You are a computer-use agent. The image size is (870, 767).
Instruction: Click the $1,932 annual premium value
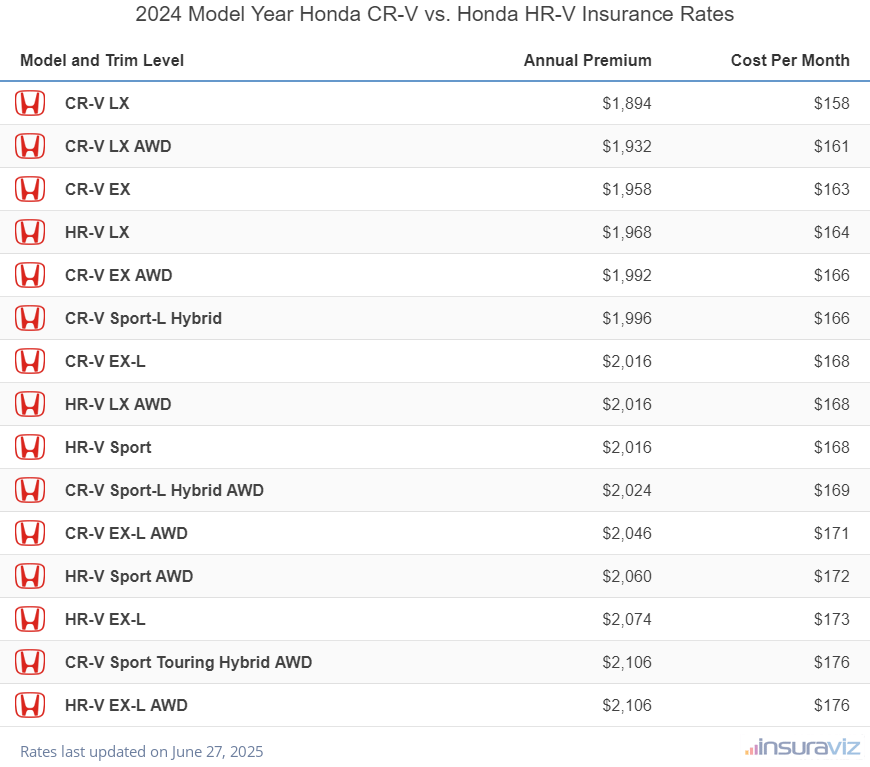627,147
